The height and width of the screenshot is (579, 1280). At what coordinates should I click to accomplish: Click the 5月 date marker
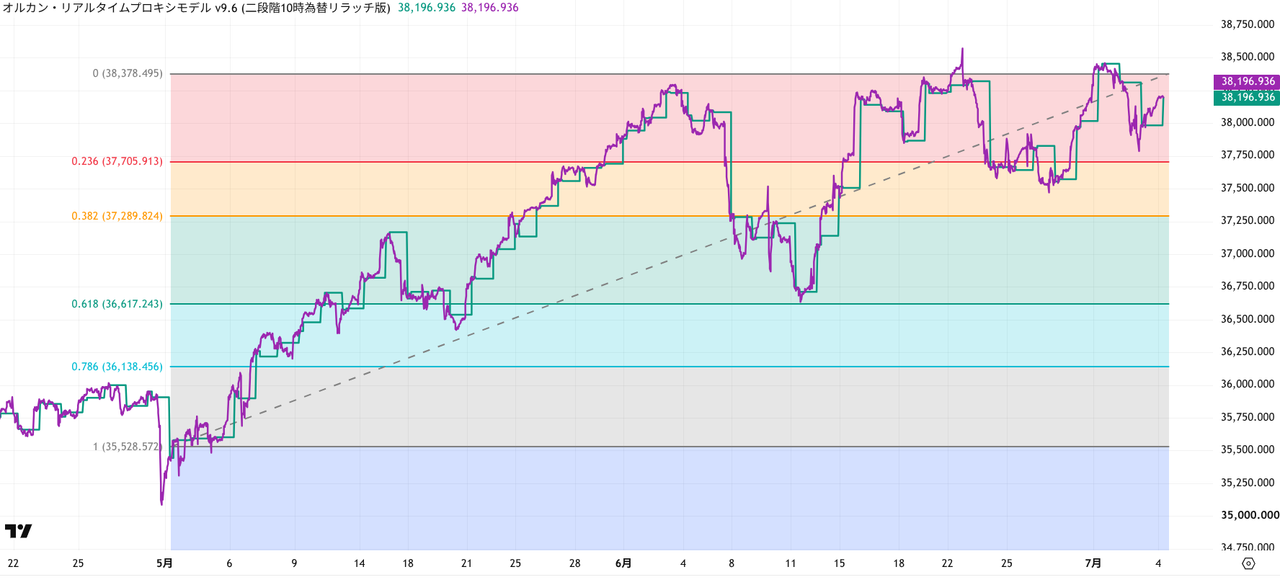pyautogui.click(x=166, y=564)
